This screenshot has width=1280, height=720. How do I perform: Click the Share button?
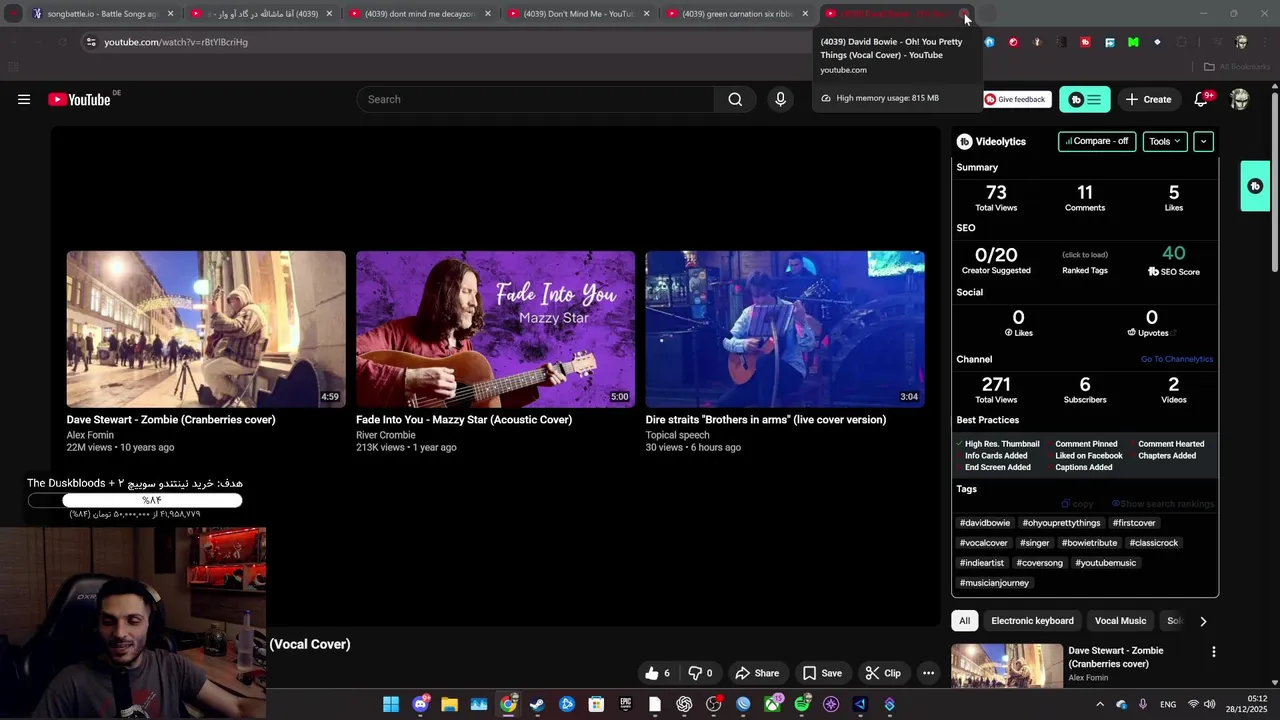pyautogui.click(x=756, y=673)
